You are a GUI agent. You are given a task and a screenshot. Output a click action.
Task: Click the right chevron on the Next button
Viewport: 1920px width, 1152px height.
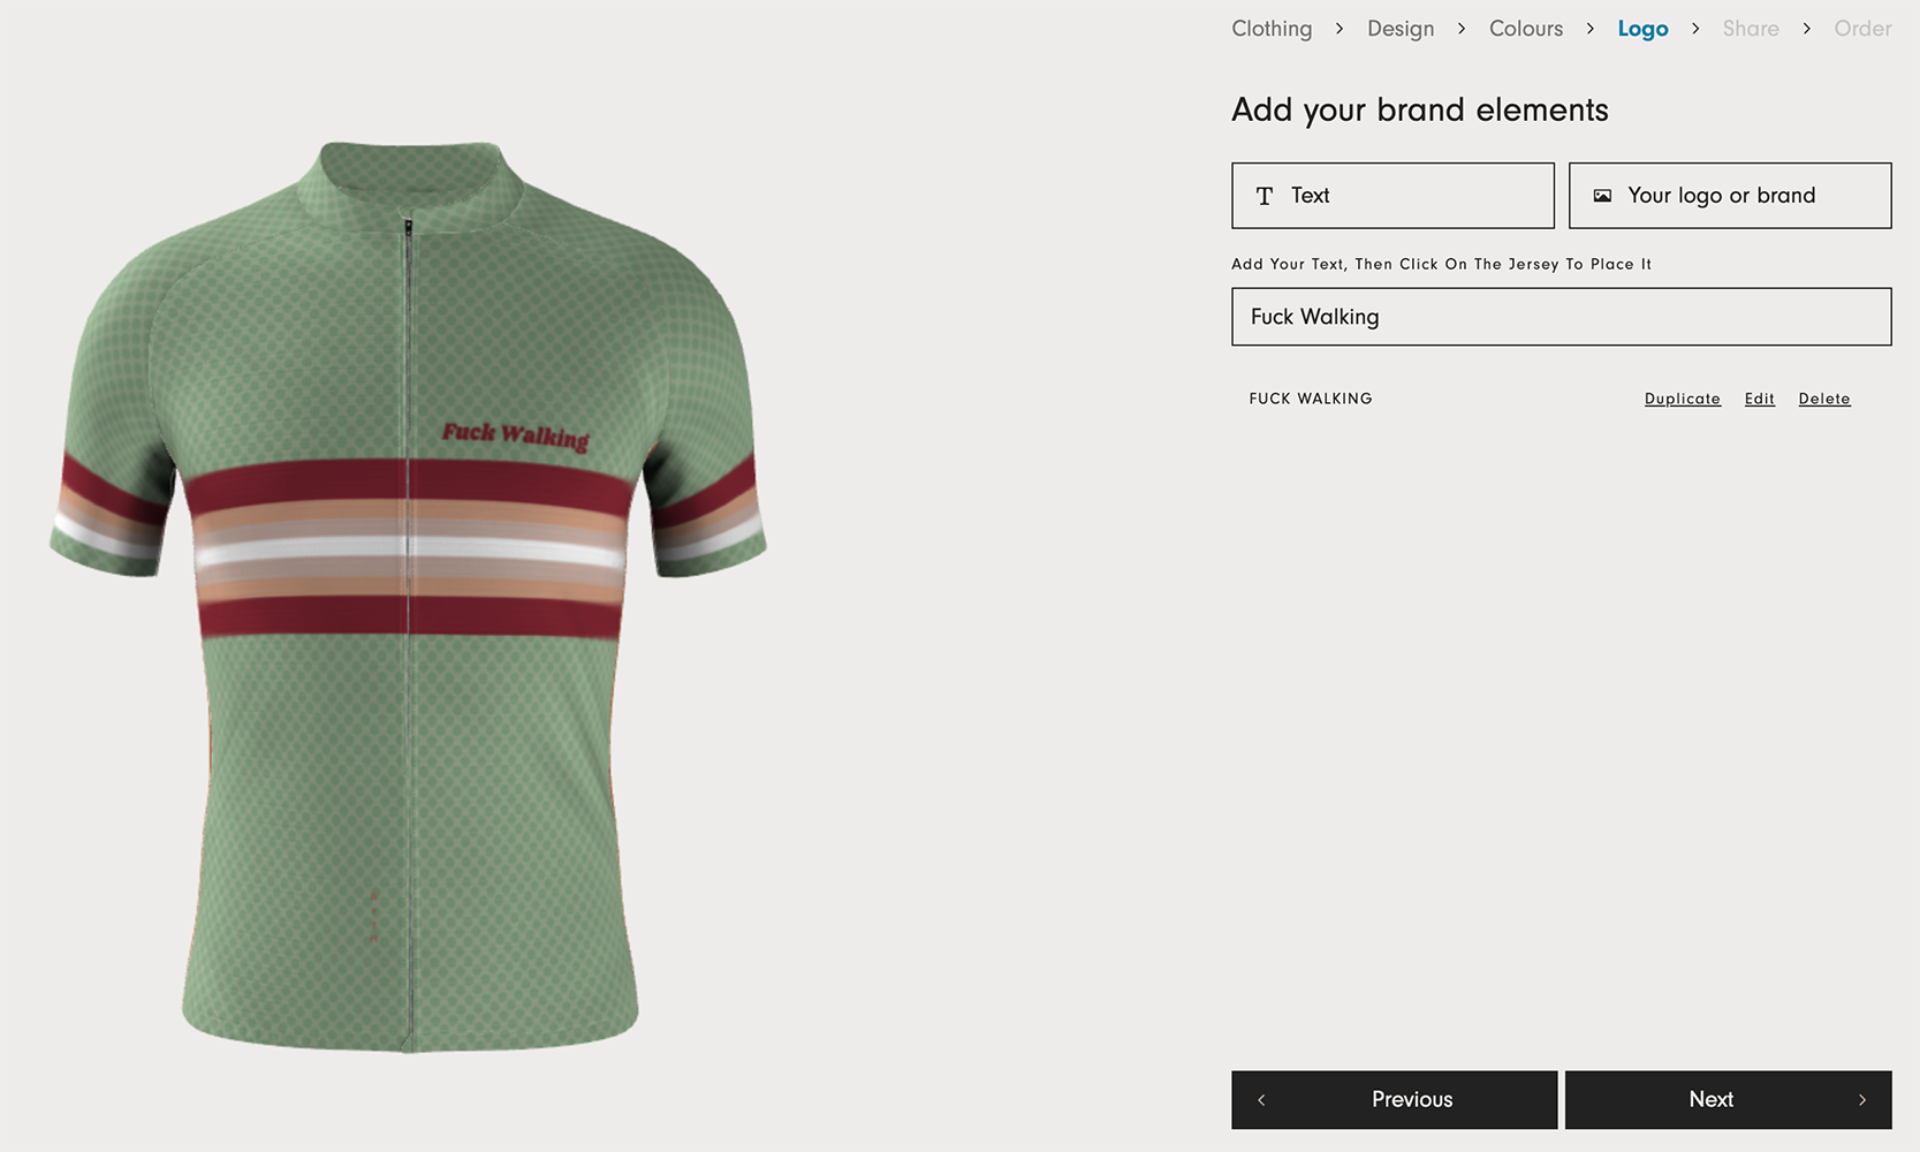coord(1862,1100)
